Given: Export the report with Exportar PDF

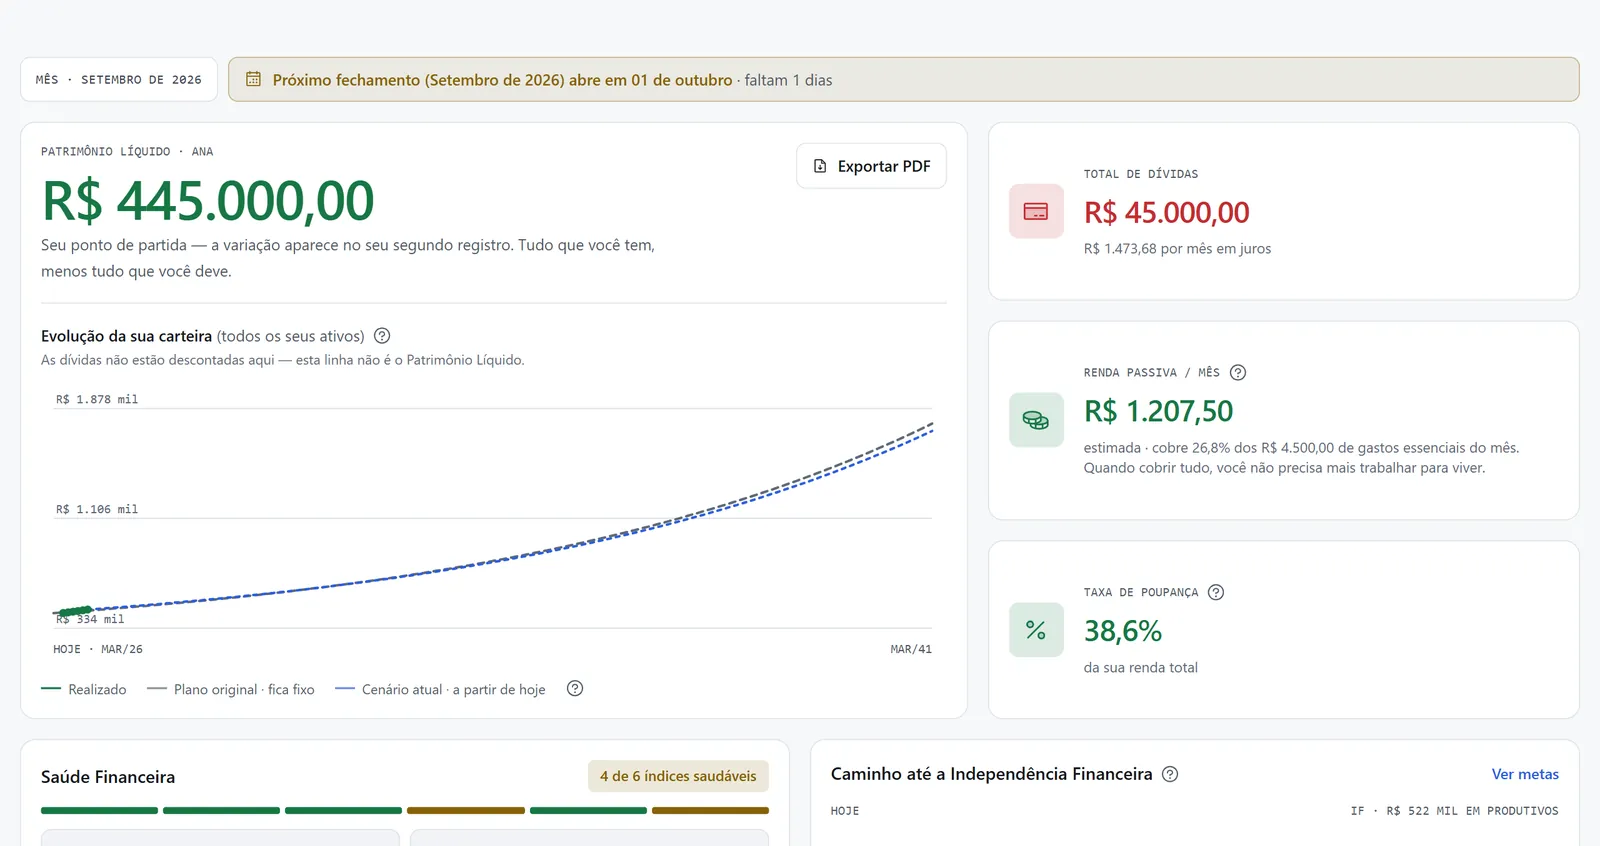Looking at the screenshot, I should coord(871,166).
